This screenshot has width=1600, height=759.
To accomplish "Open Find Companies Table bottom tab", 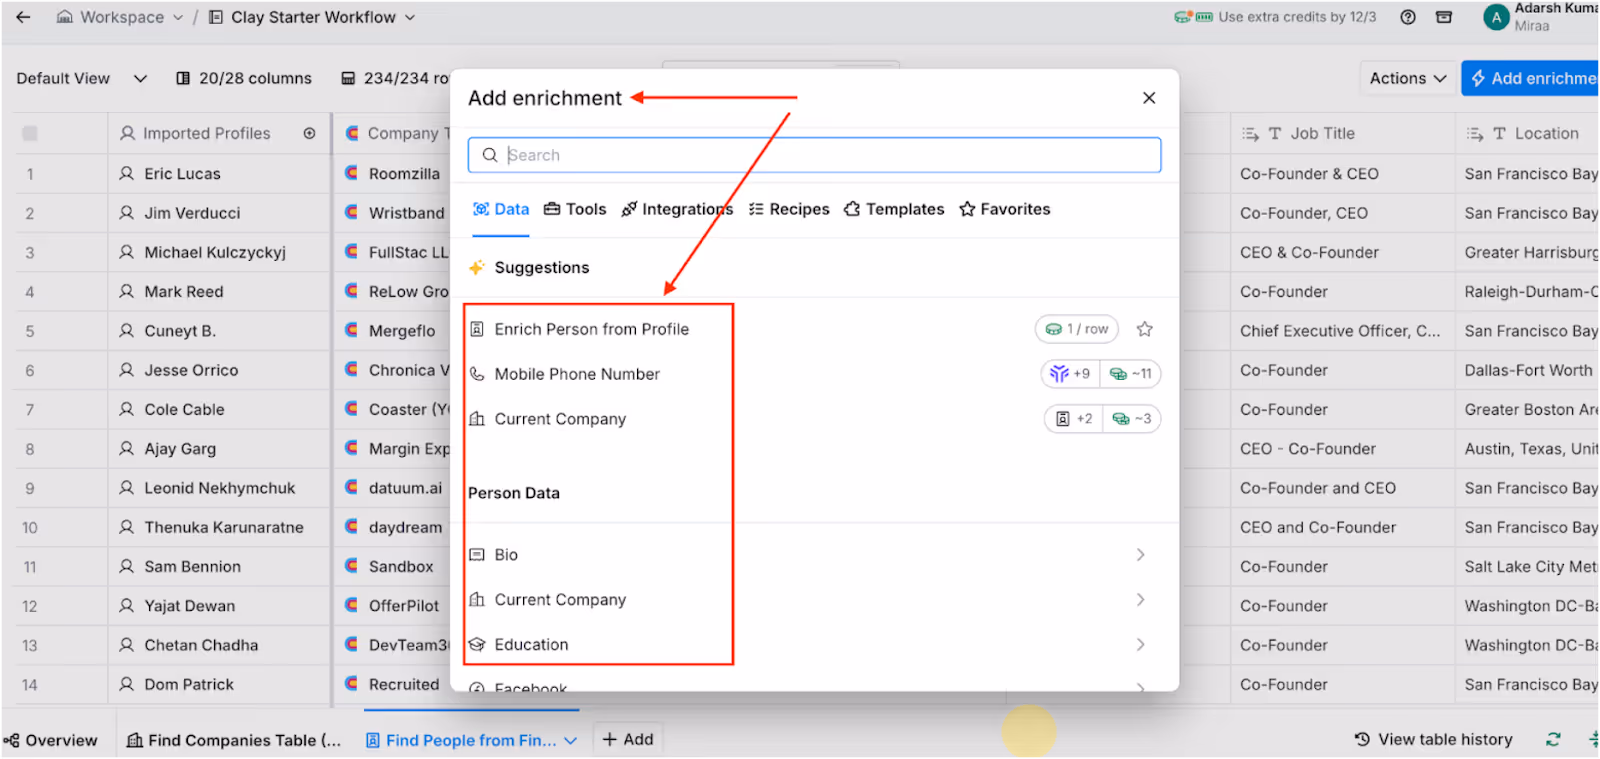I will pyautogui.click(x=234, y=740).
